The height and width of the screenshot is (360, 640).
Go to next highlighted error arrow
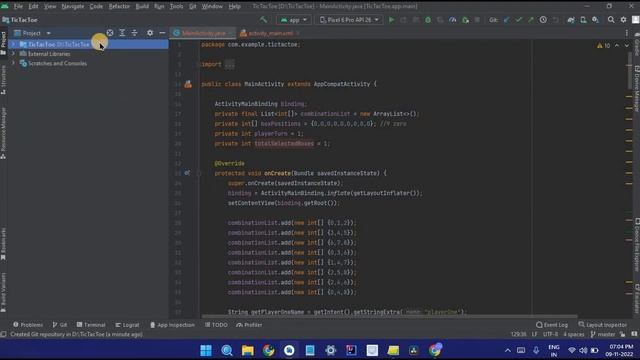click(x=627, y=46)
